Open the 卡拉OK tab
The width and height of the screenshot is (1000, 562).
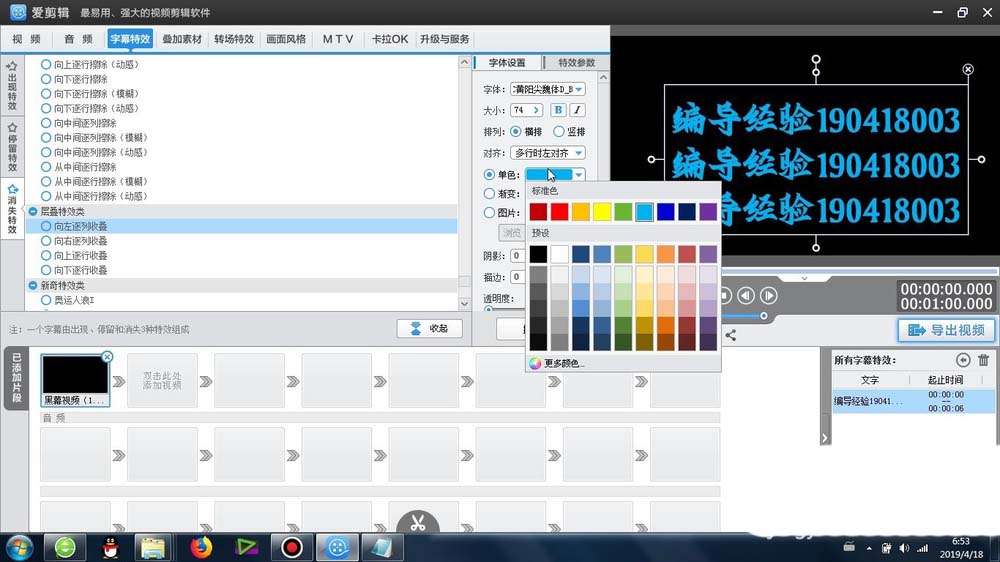pyautogui.click(x=390, y=39)
